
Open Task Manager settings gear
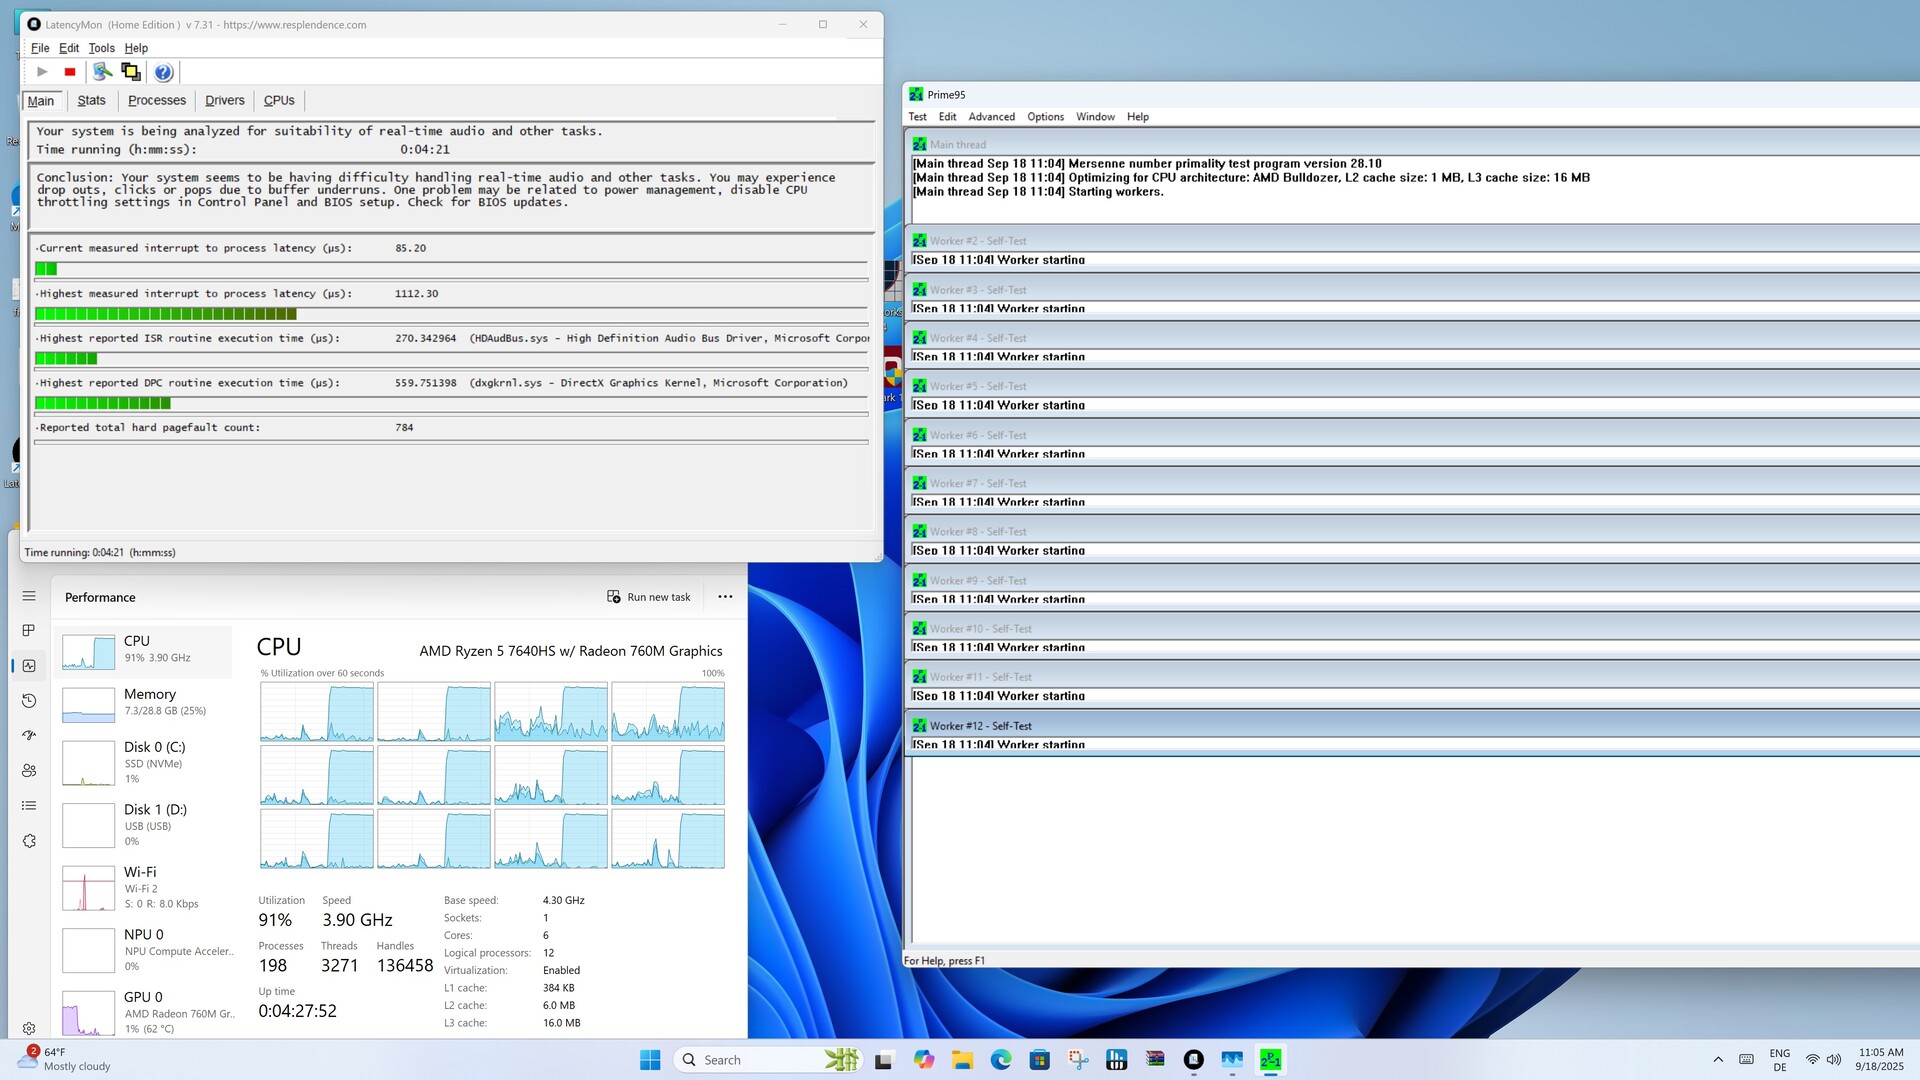pyautogui.click(x=29, y=1028)
